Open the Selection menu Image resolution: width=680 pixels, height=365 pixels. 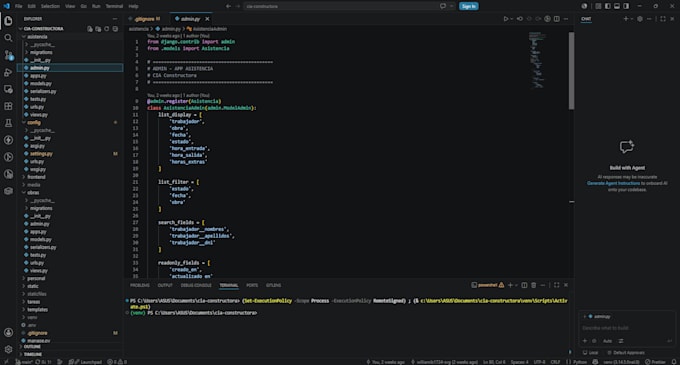pos(50,6)
